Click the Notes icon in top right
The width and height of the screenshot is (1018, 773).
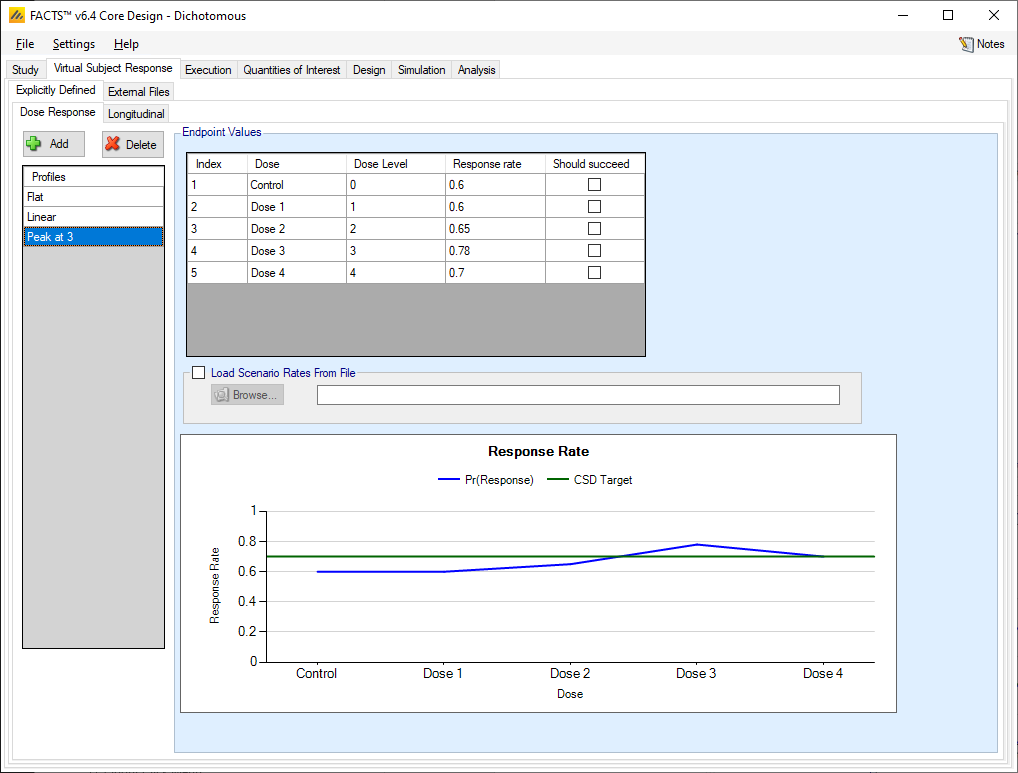(966, 44)
